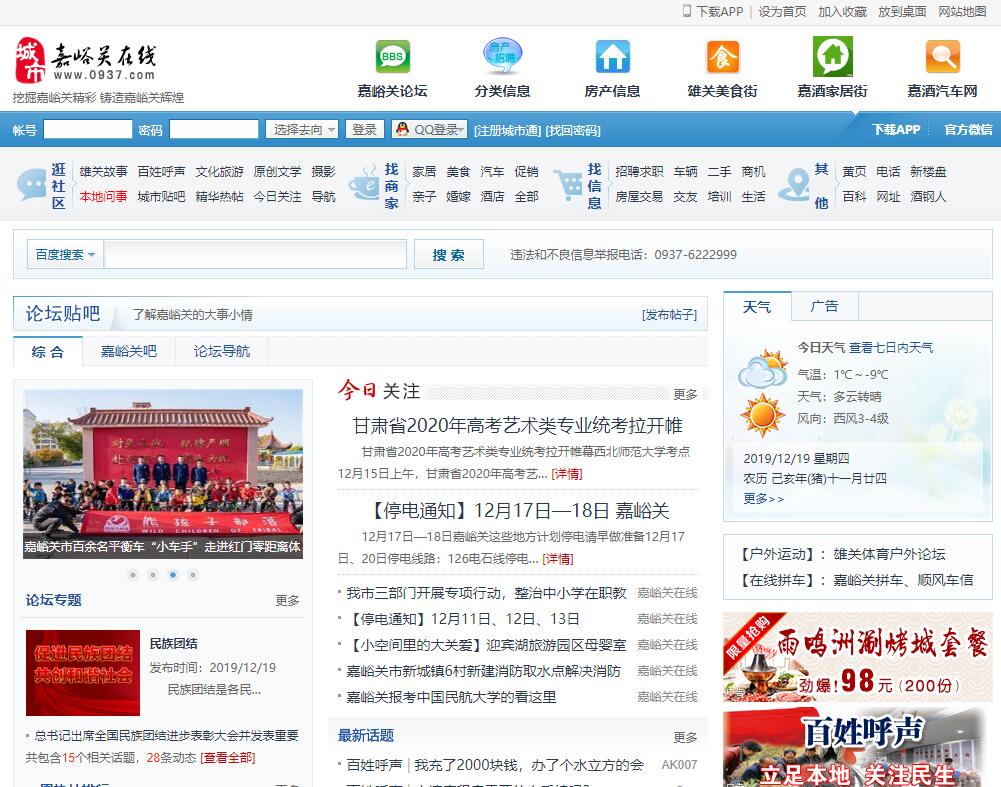Expand the 百度搜索 engine dropdown

(65, 255)
